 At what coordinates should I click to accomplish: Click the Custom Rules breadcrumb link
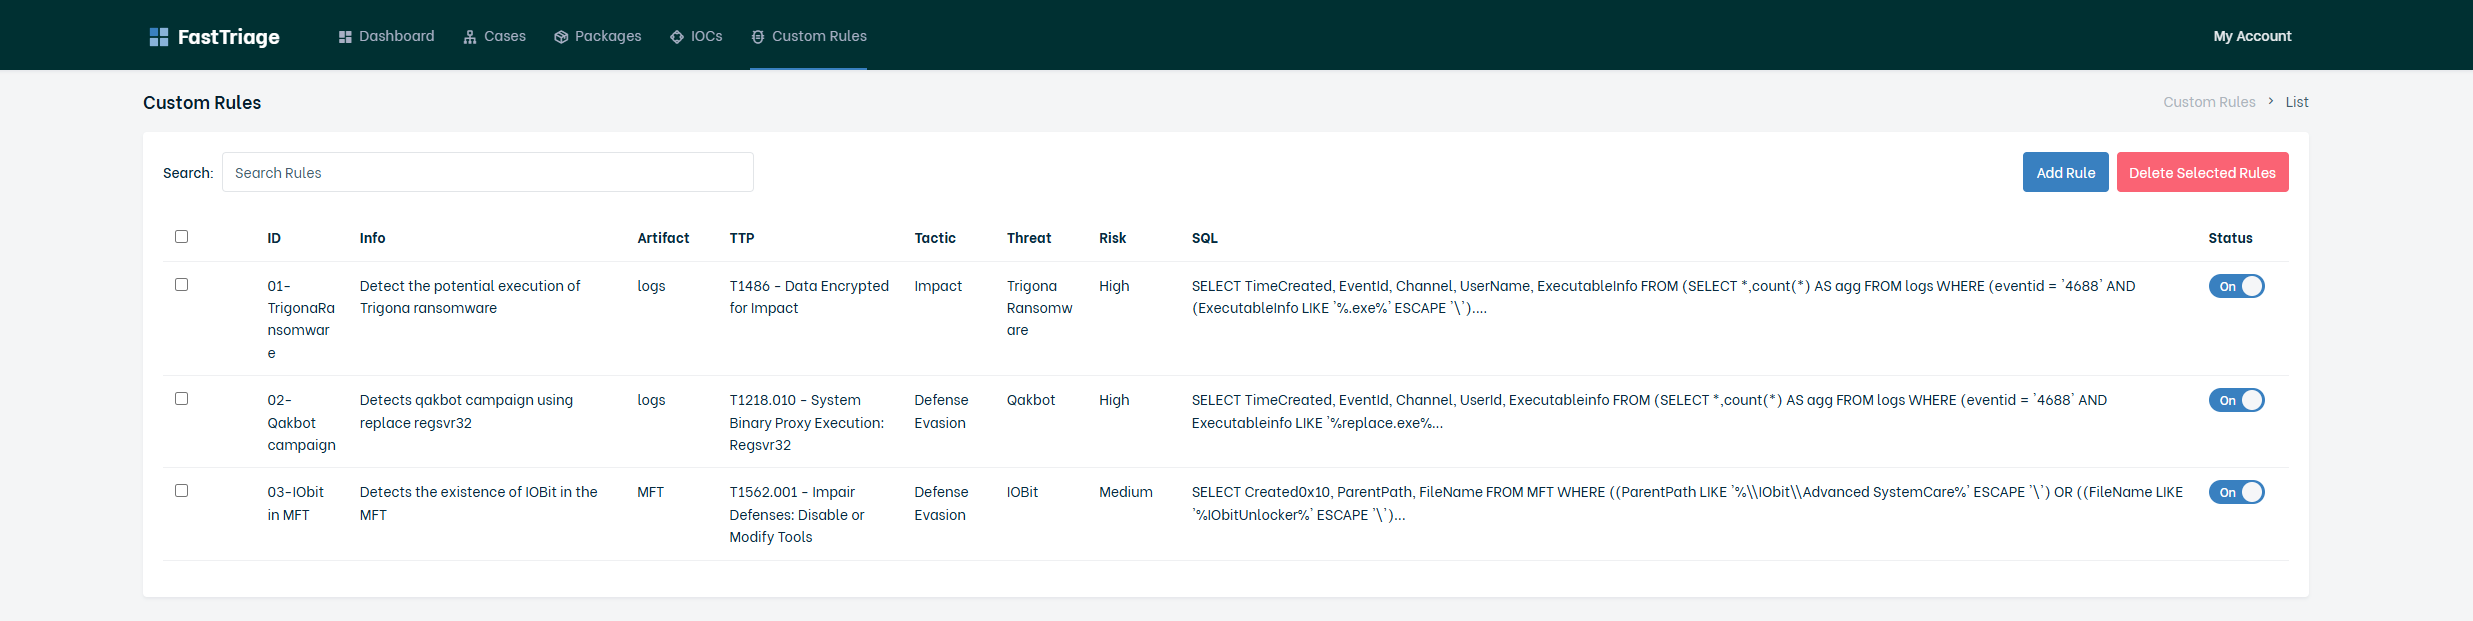[x=2209, y=102]
